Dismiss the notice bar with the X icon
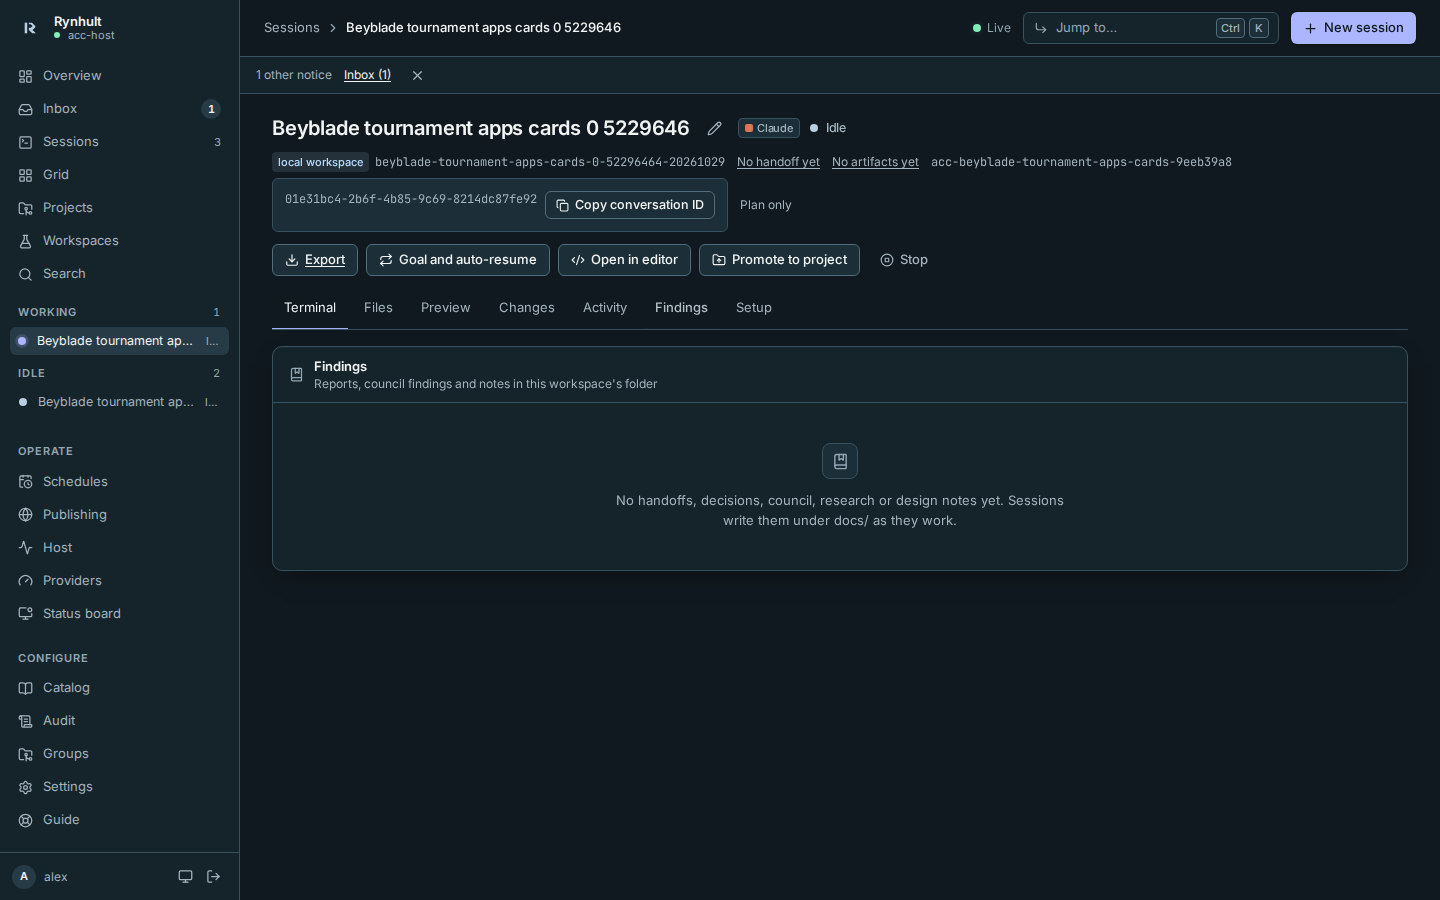 point(417,75)
